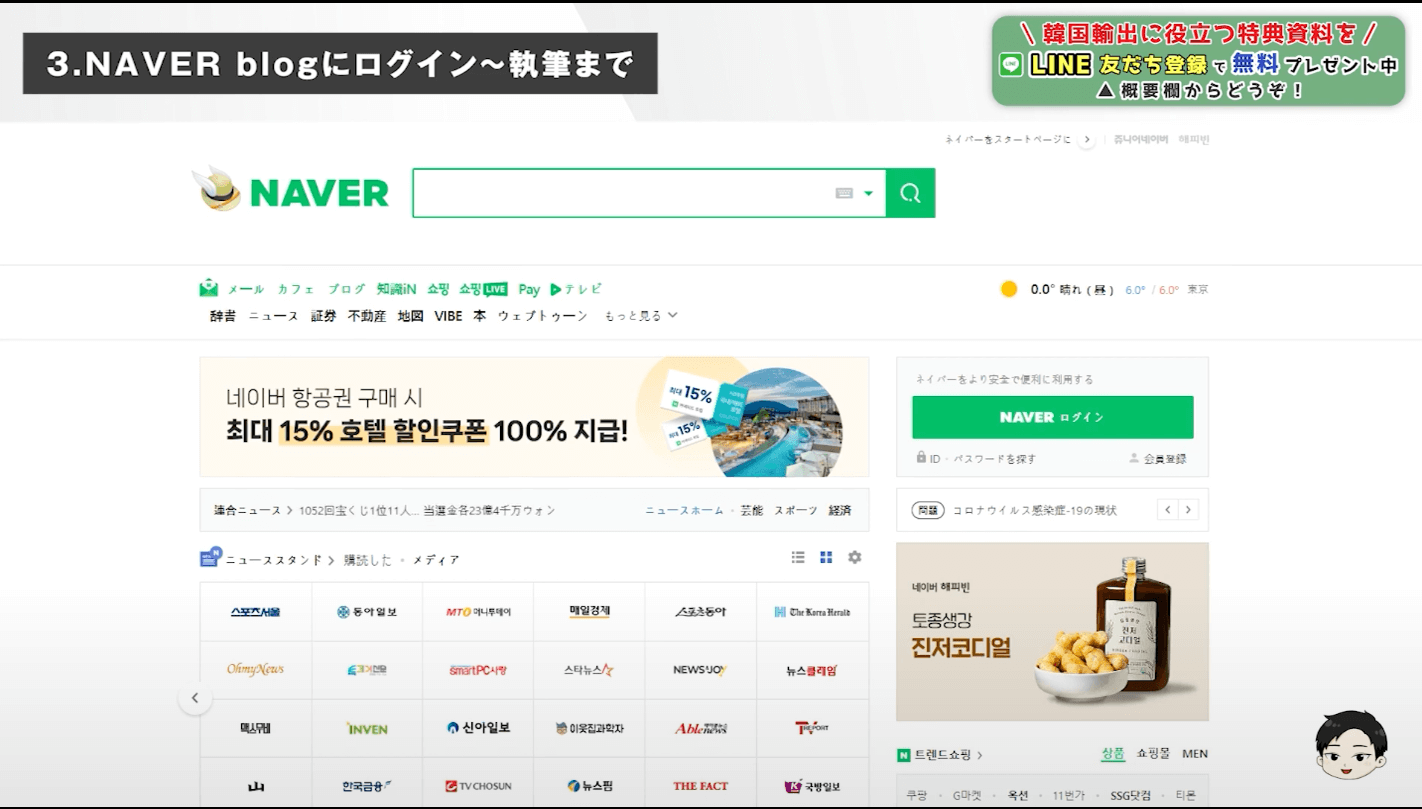Click the green search magnifier icon

pyautogui.click(x=908, y=192)
